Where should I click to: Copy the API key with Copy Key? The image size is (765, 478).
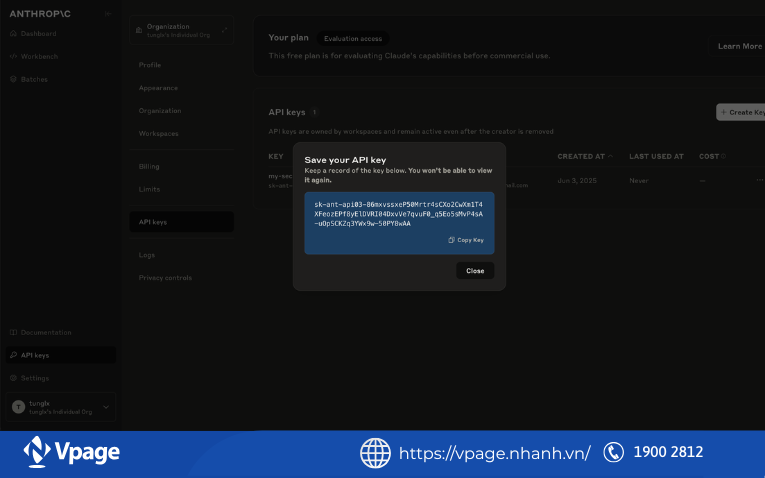coord(466,240)
